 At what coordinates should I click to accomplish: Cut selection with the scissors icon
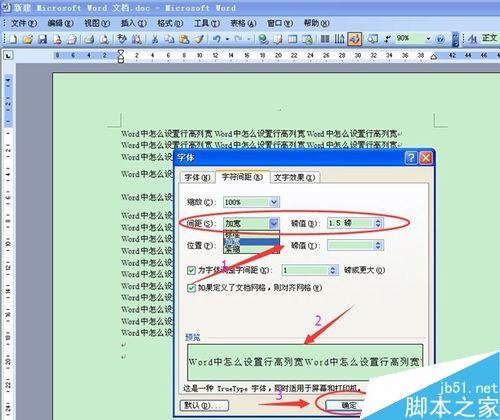coord(155,39)
